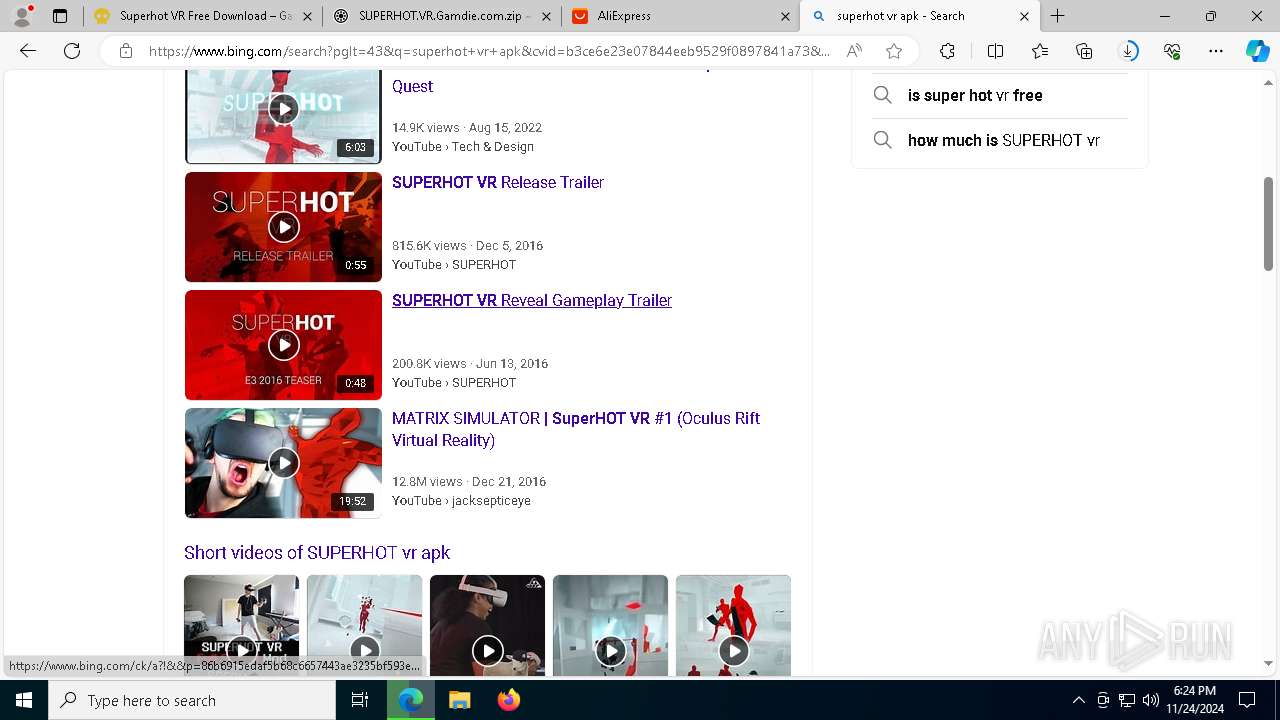The width and height of the screenshot is (1280, 720).
Task: Click 'YouTube › jacksepticeye' source text
Action: (x=461, y=500)
